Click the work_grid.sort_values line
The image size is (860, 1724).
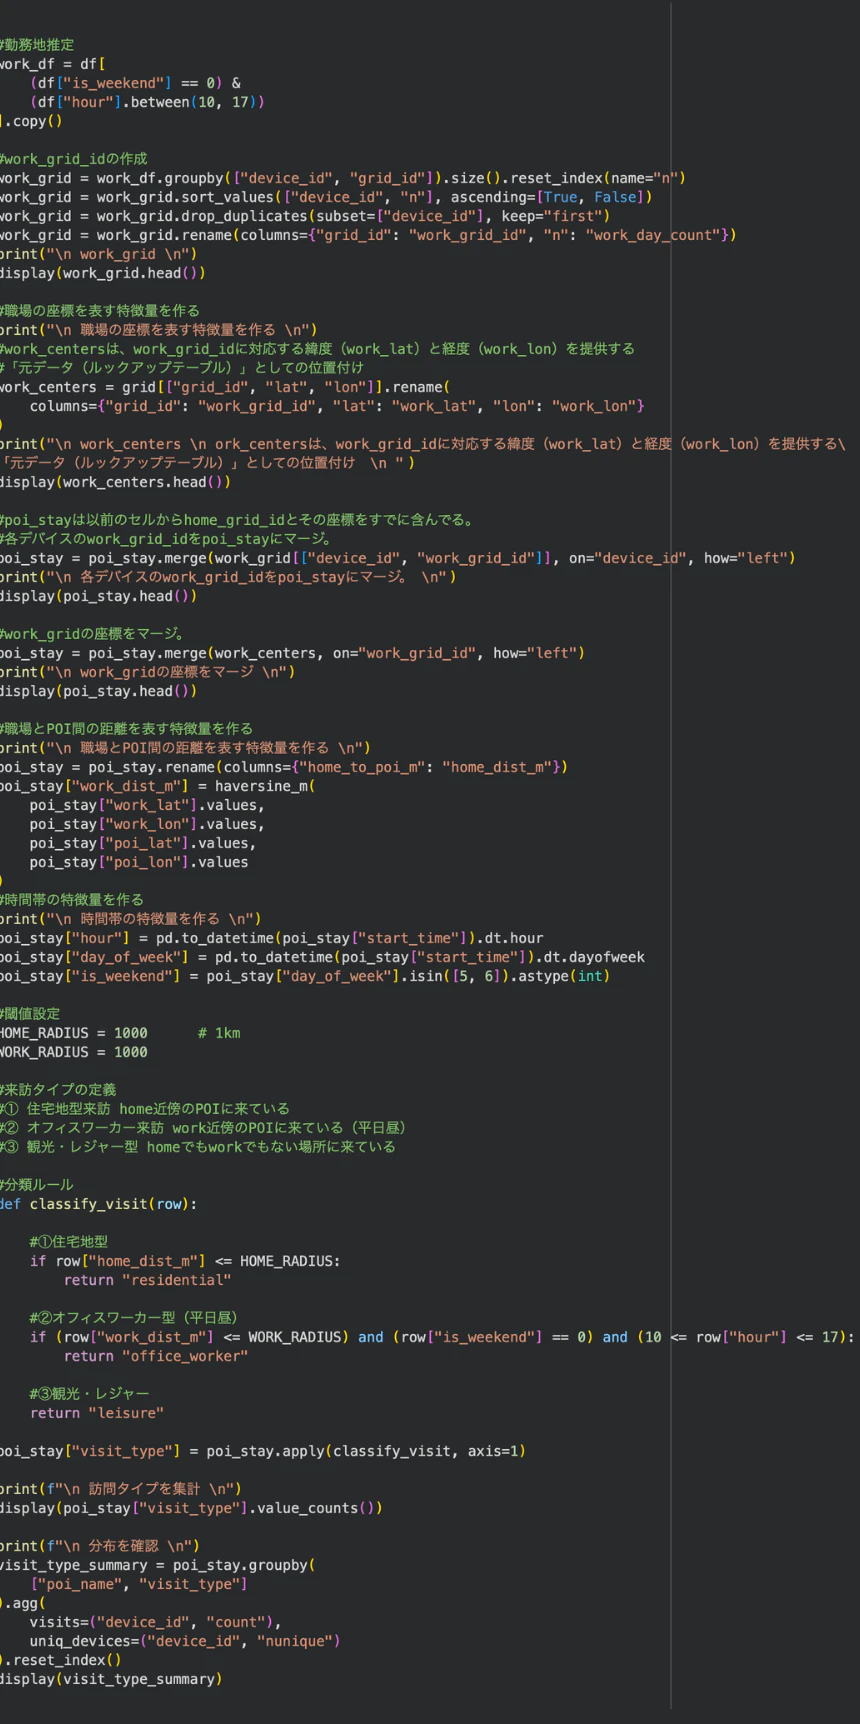tap(326, 197)
